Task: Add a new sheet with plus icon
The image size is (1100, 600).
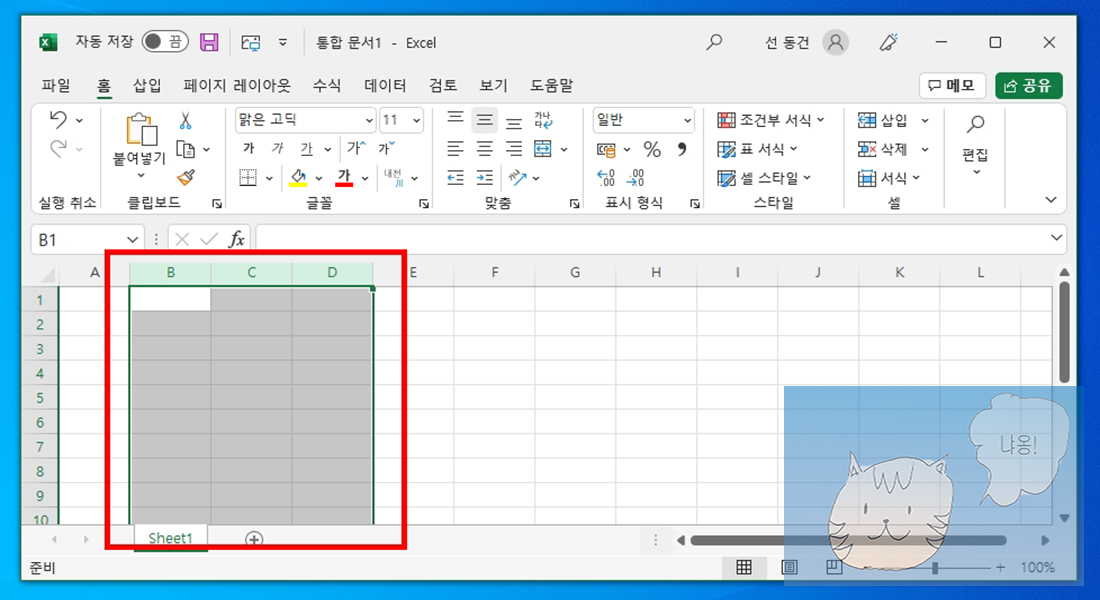Action: point(254,539)
